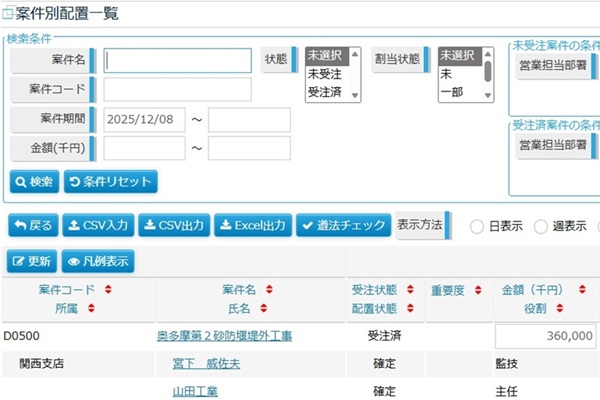Image resolution: width=600 pixels, height=400 pixels.
Task: Select the 週表示 radio button
Action: [x=541, y=226]
